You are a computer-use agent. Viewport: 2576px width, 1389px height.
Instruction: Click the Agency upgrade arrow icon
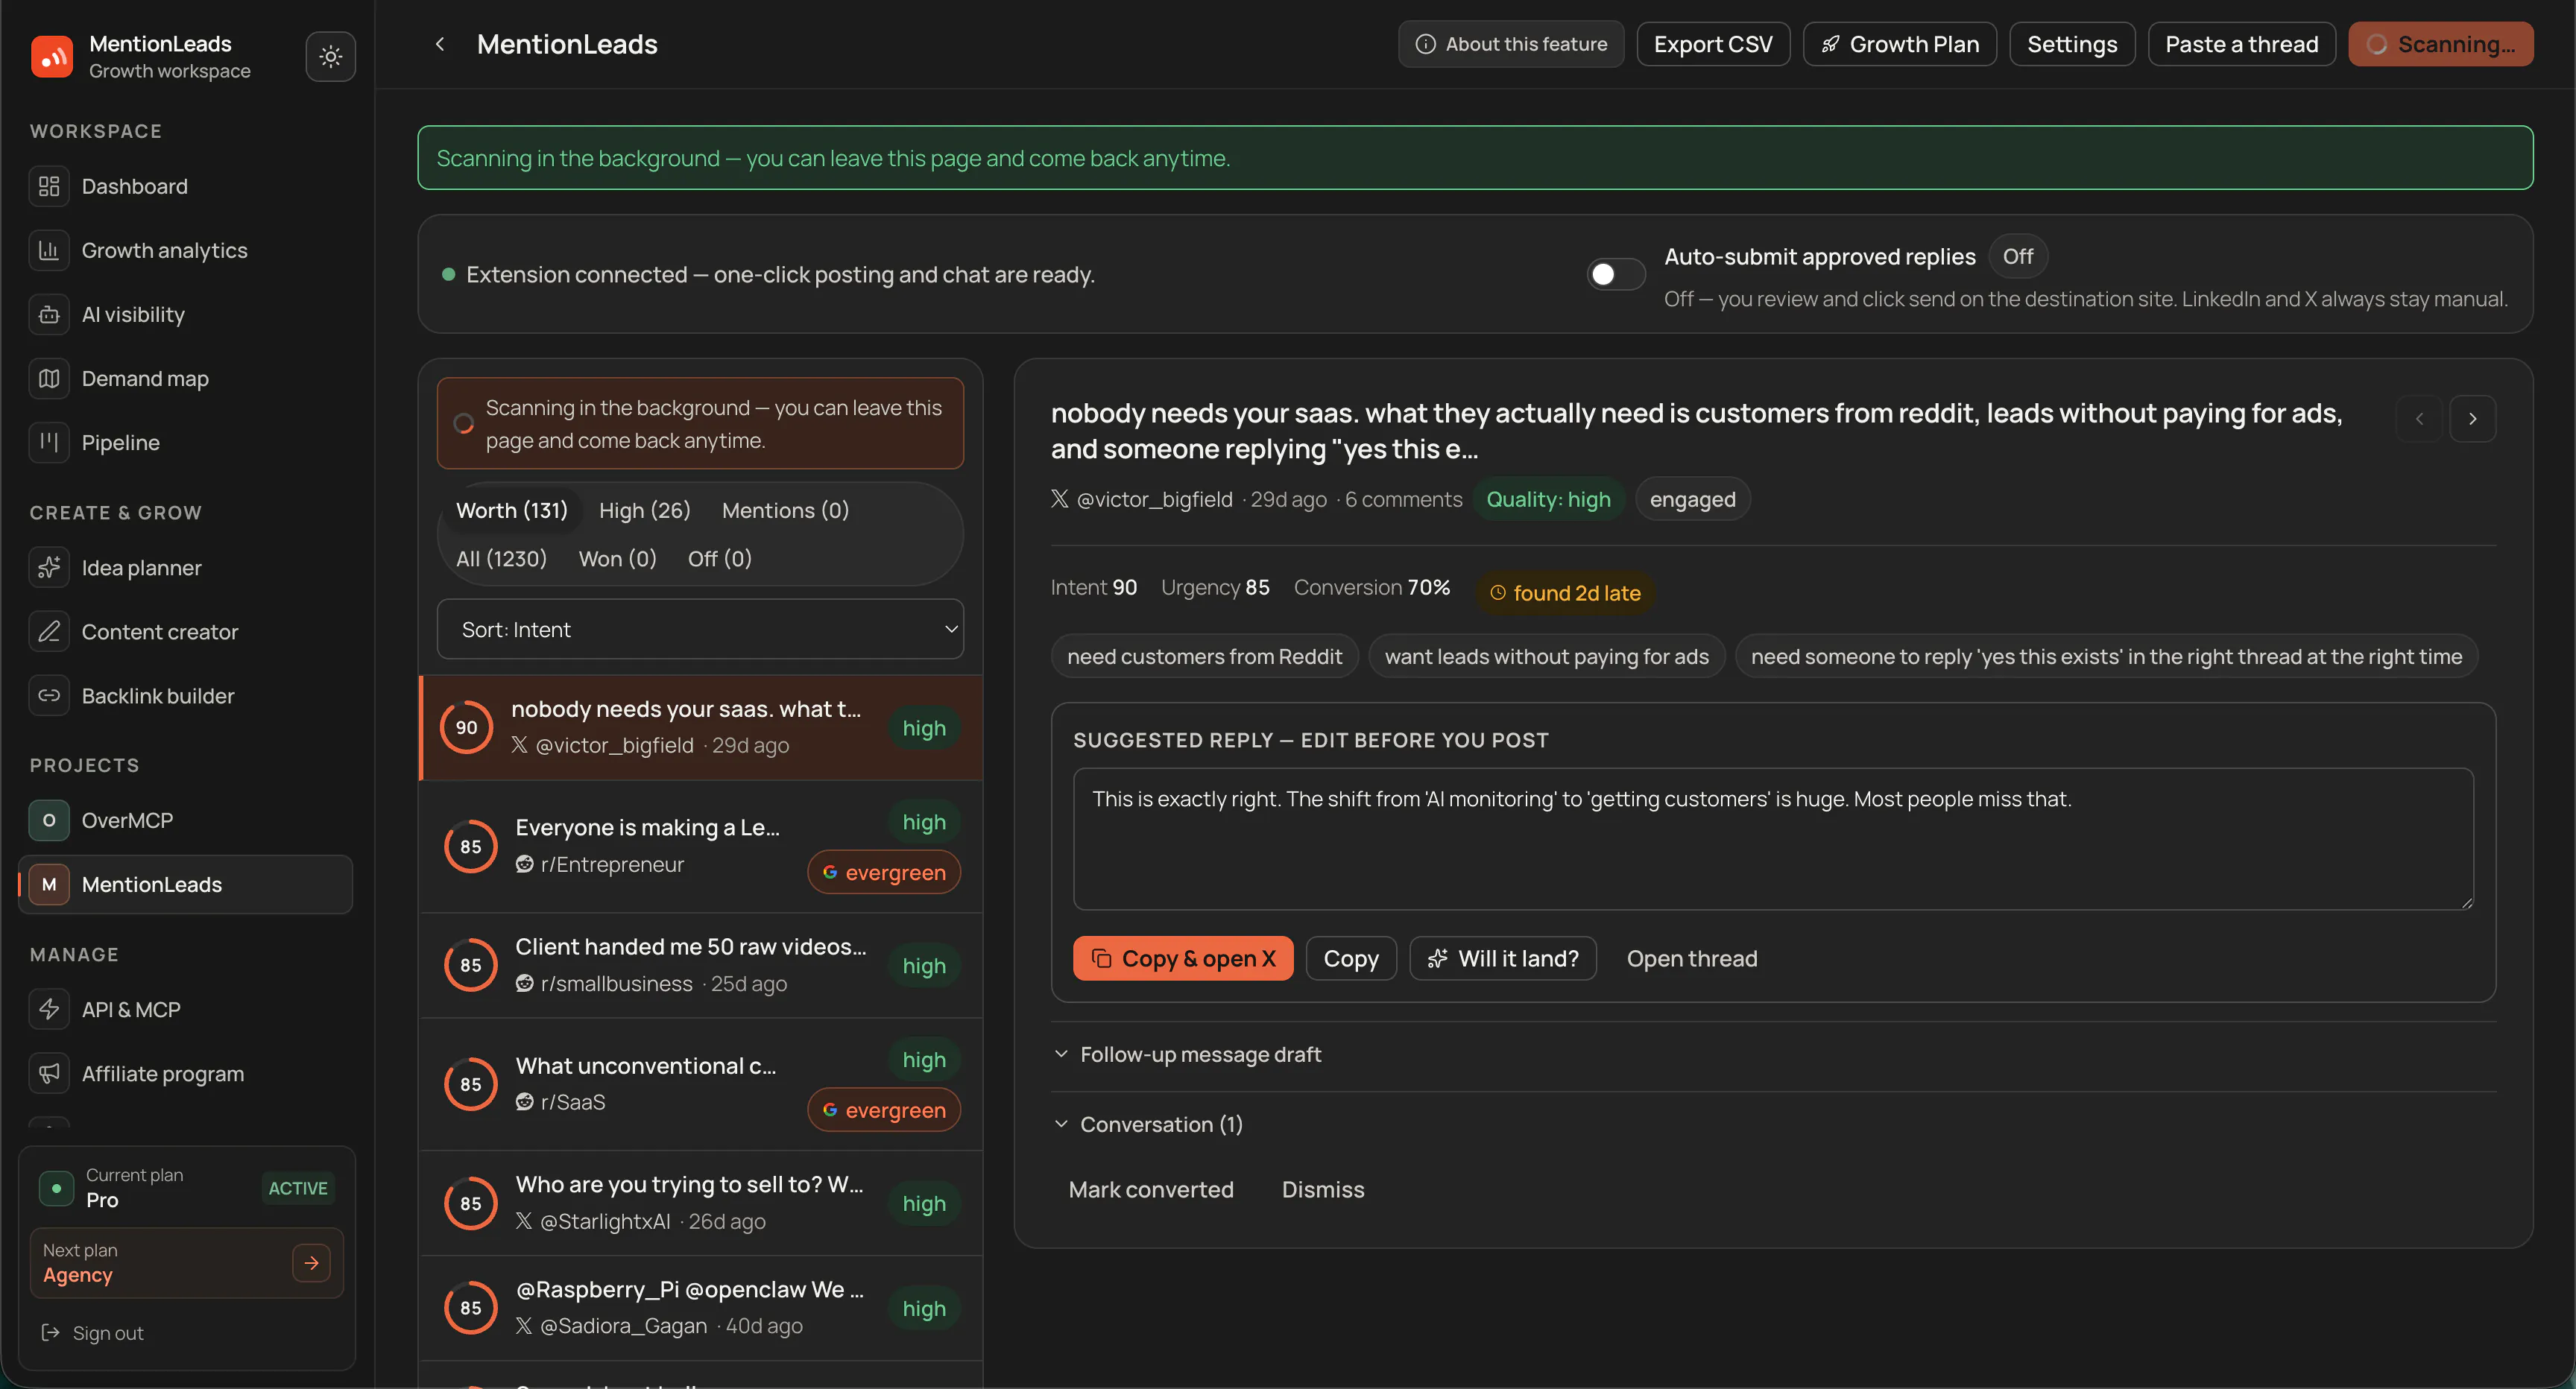pos(311,1262)
